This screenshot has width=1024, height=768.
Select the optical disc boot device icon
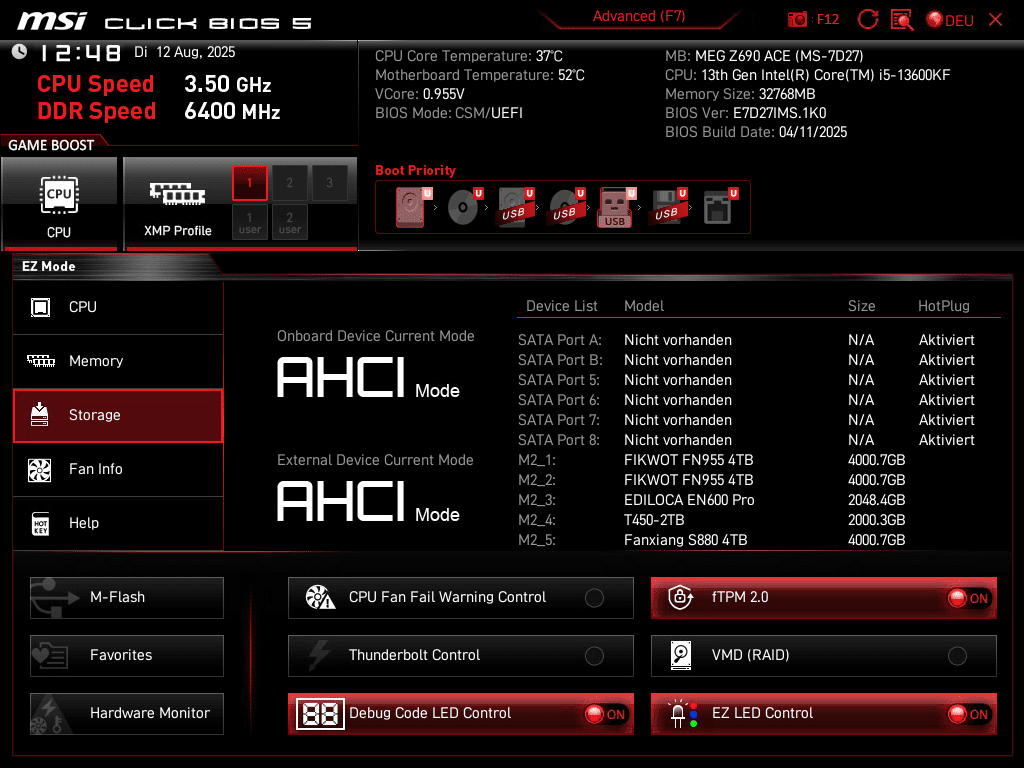click(465, 207)
